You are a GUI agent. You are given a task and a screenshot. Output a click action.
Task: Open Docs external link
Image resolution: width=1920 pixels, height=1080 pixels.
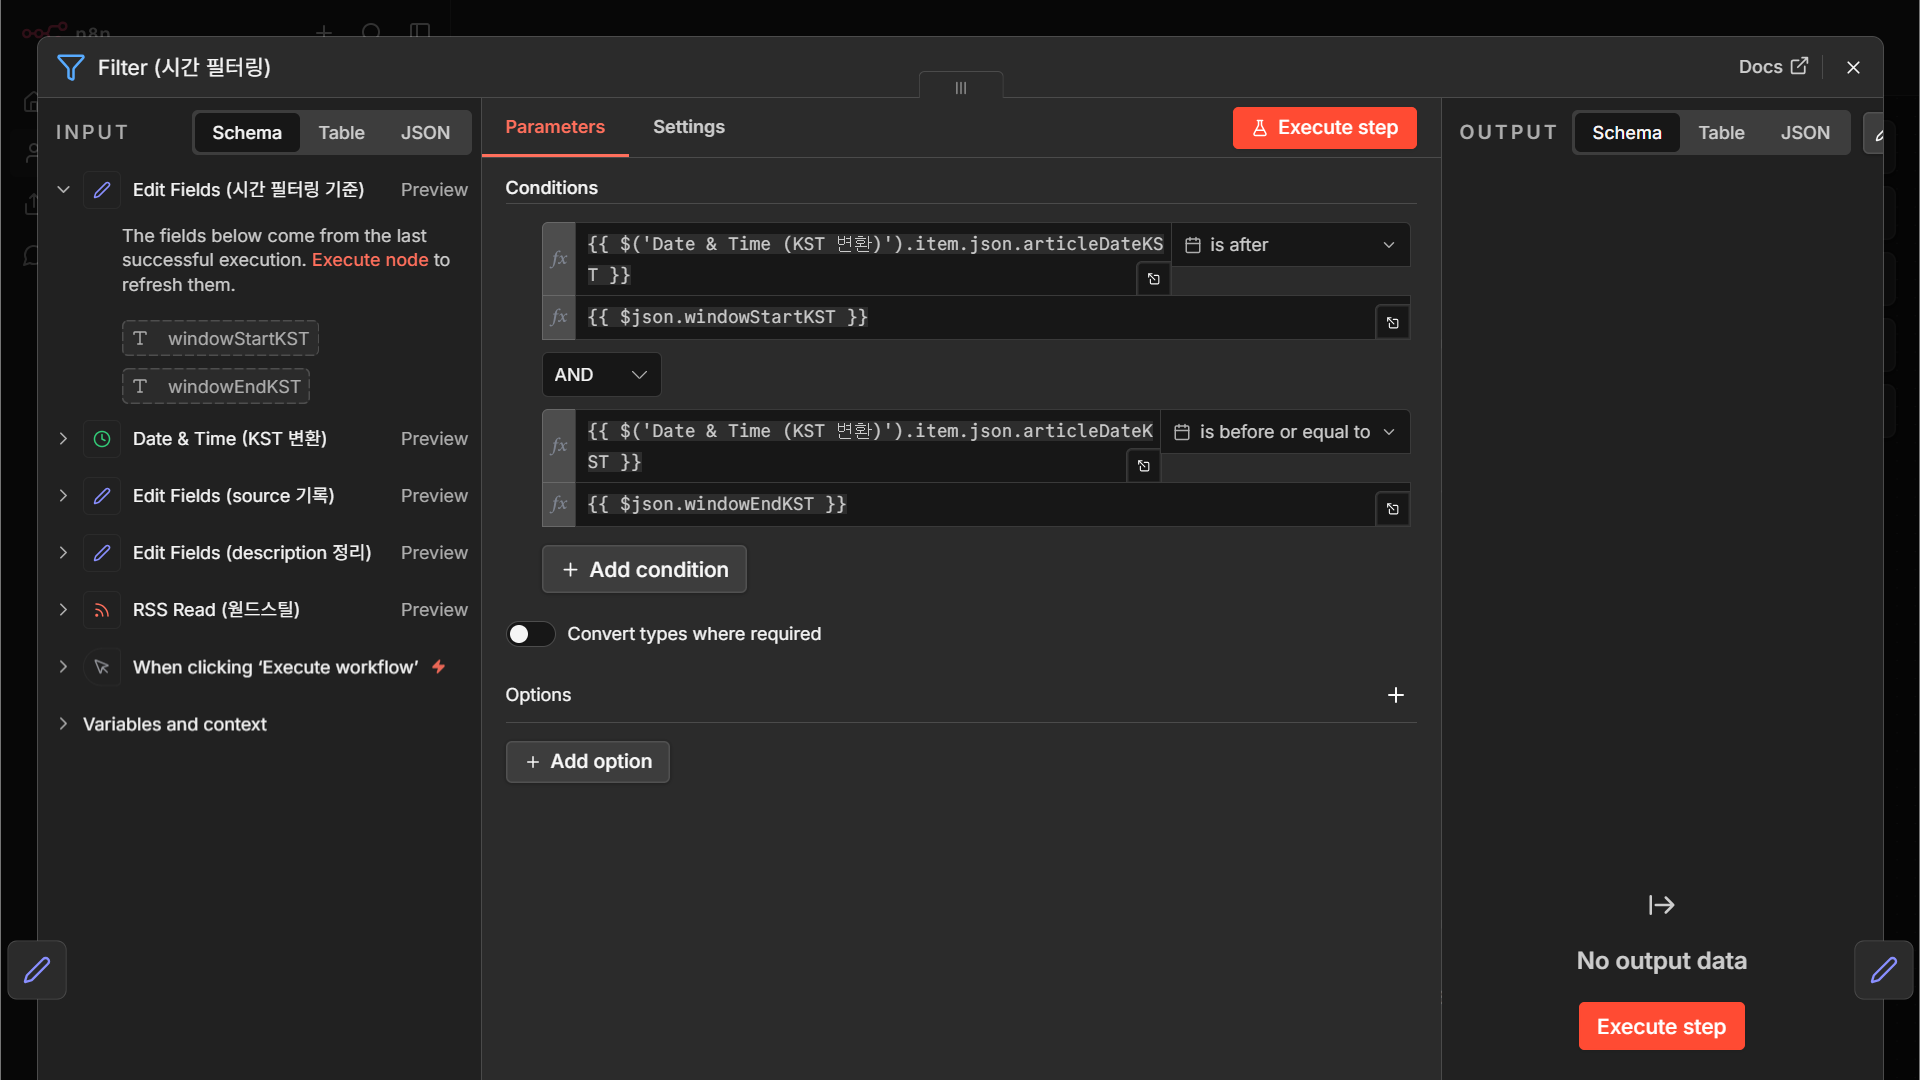tap(1773, 67)
